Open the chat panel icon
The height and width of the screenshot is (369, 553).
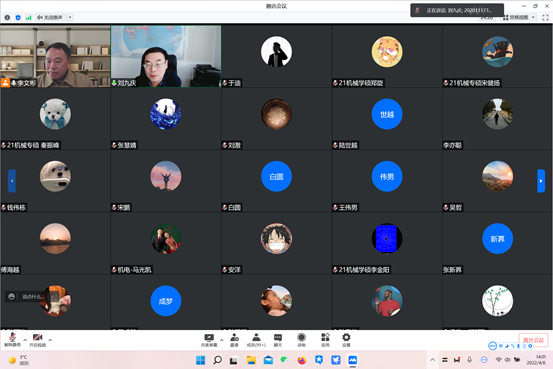[x=278, y=340]
